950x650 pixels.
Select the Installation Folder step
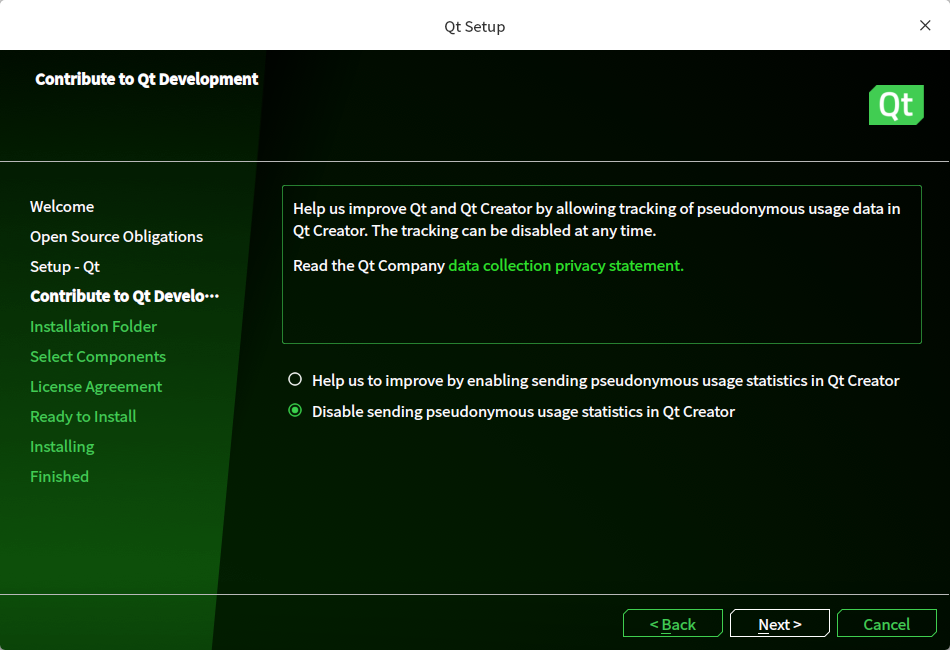pyautogui.click(x=93, y=326)
